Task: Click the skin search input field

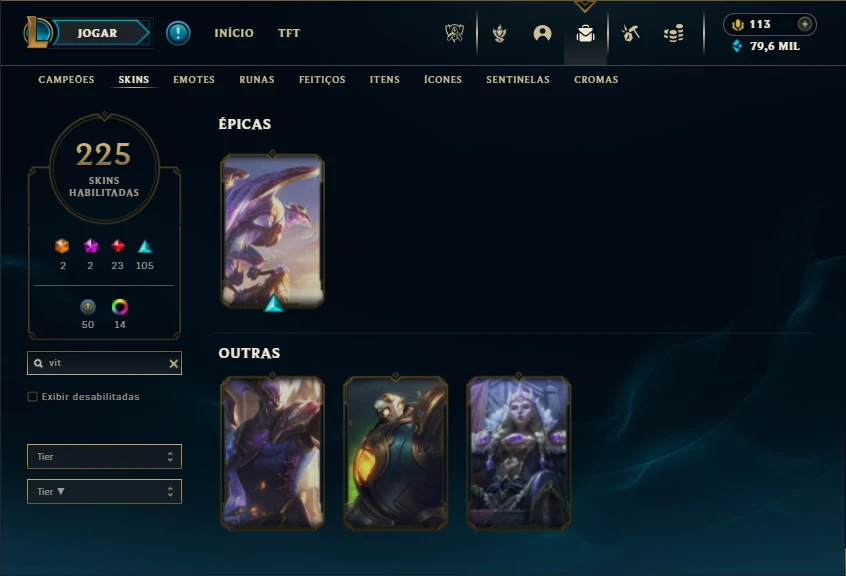Action: 104,363
